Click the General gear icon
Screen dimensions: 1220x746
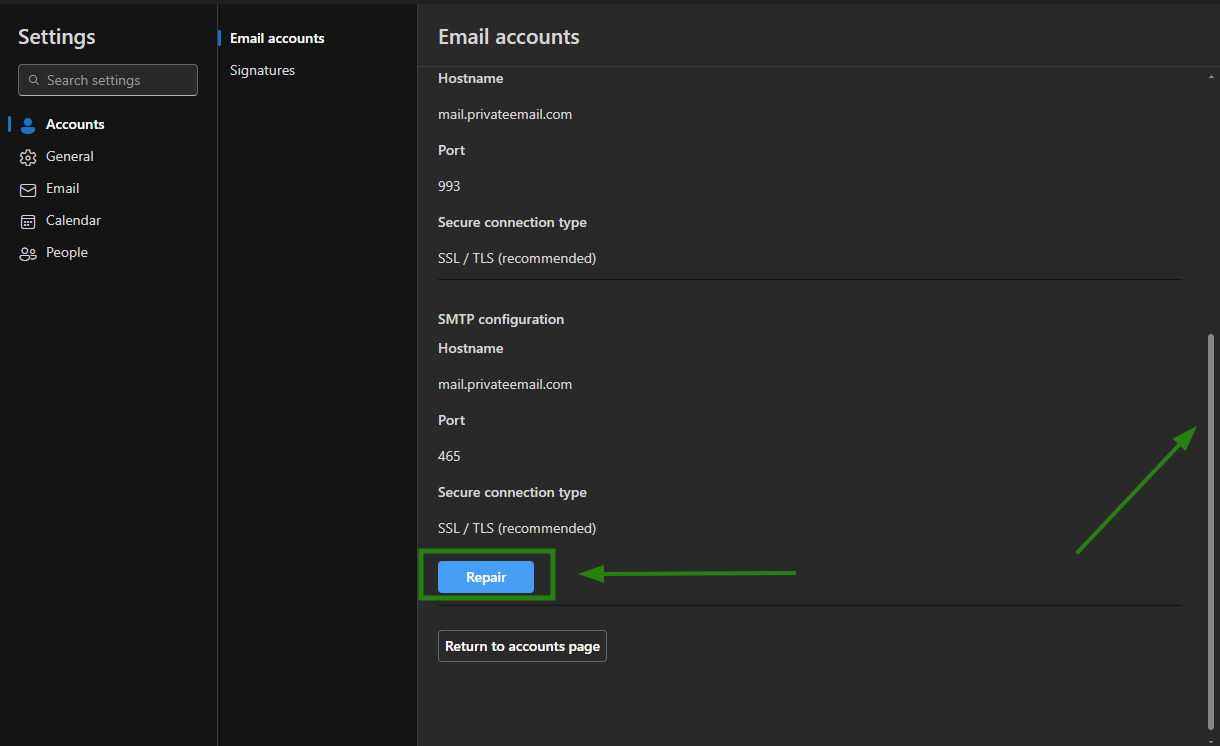pos(28,157)
